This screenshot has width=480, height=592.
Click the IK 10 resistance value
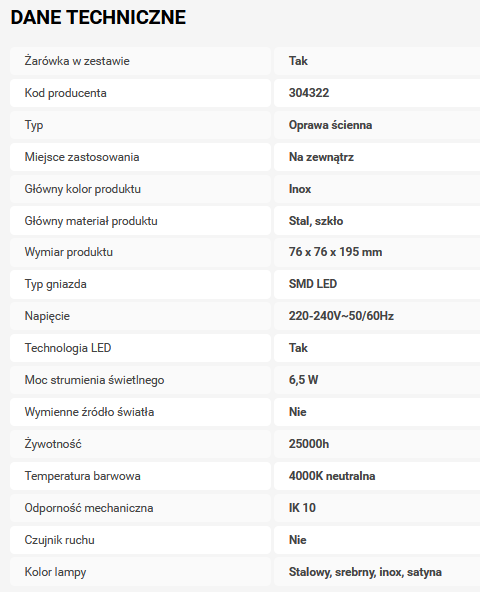[x=302, y=508]
